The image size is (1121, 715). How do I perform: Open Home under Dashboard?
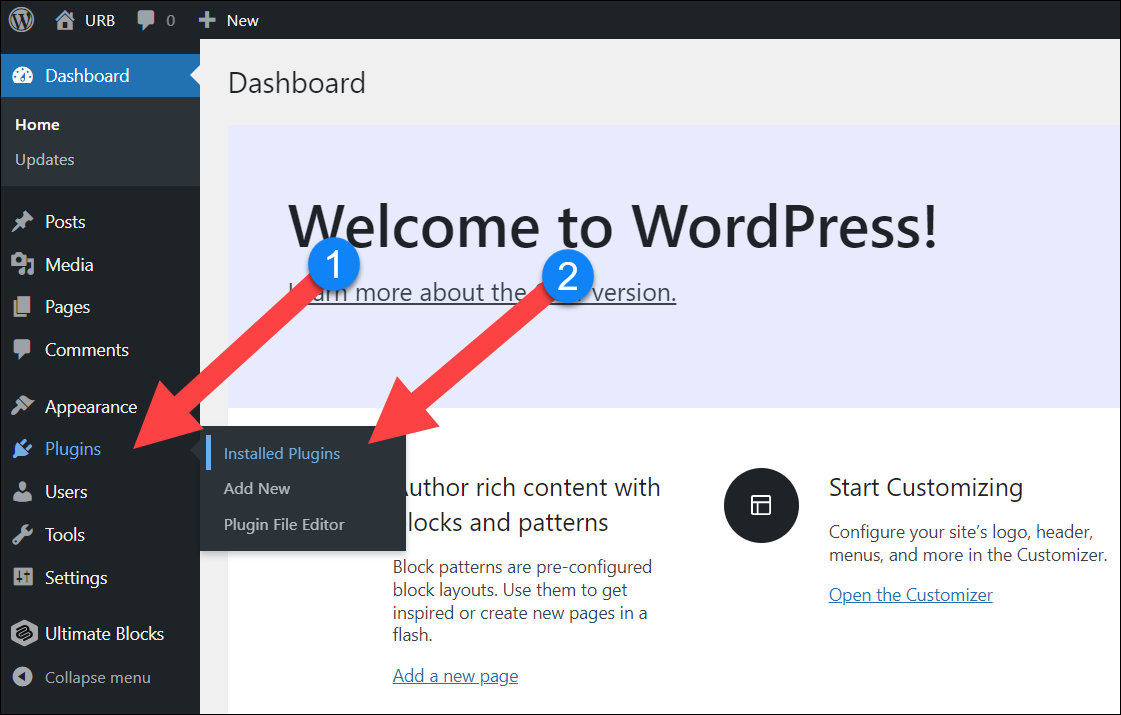click(37, 124)
